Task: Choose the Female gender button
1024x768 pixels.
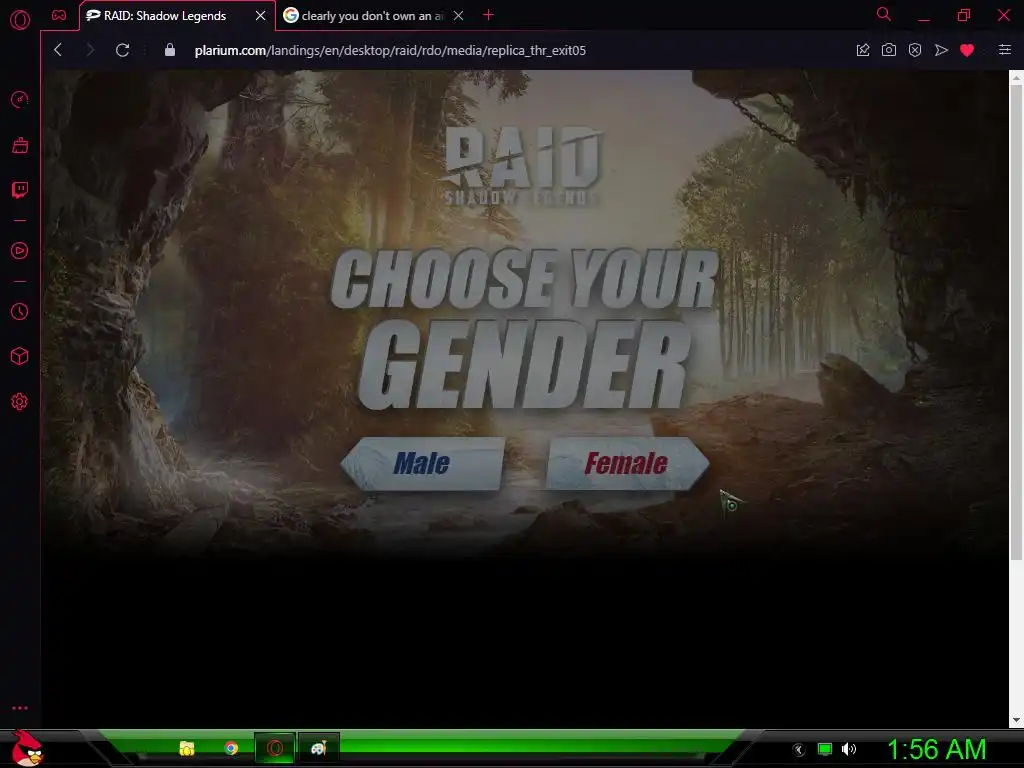Action: (x=628, y=464)
